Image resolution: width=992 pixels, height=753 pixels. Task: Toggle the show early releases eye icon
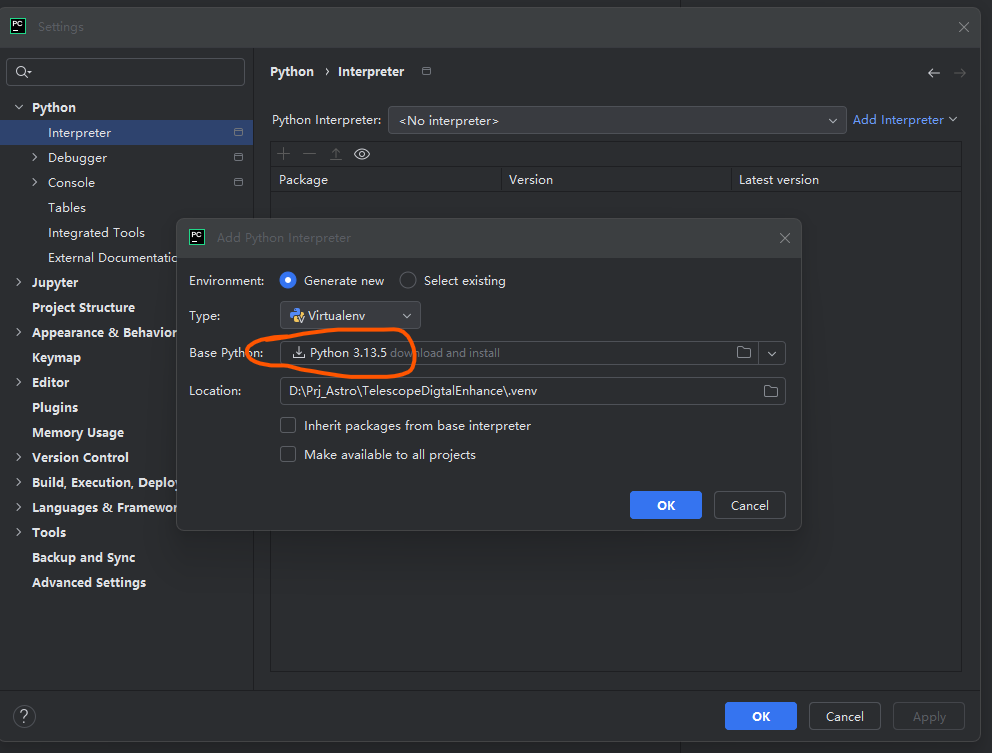362,154
